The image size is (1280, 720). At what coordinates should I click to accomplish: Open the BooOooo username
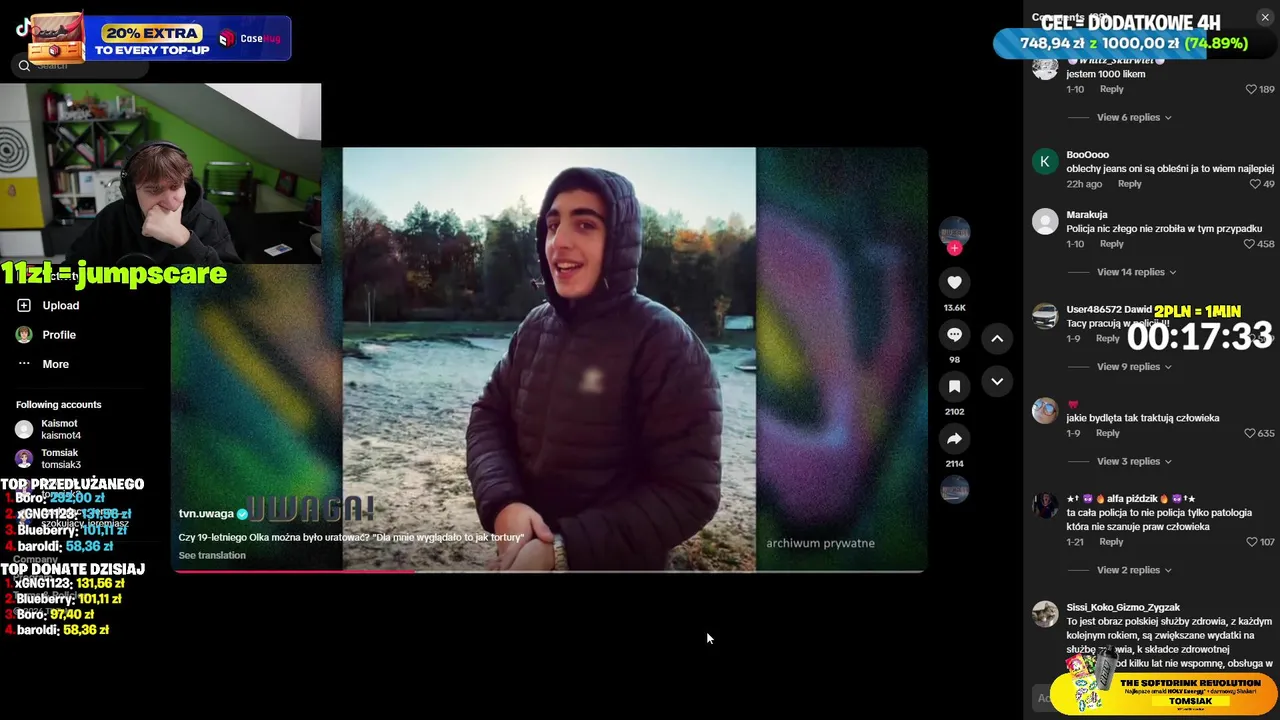point(1088,155)
